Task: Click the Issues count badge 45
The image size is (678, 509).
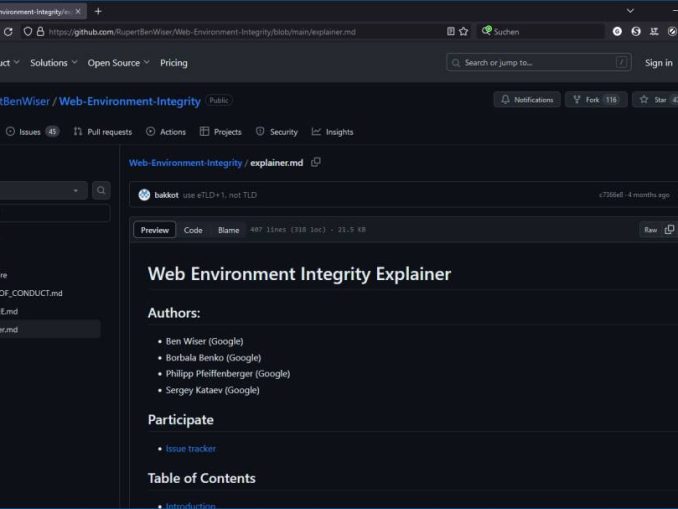Action: click(x=52, y=132)
